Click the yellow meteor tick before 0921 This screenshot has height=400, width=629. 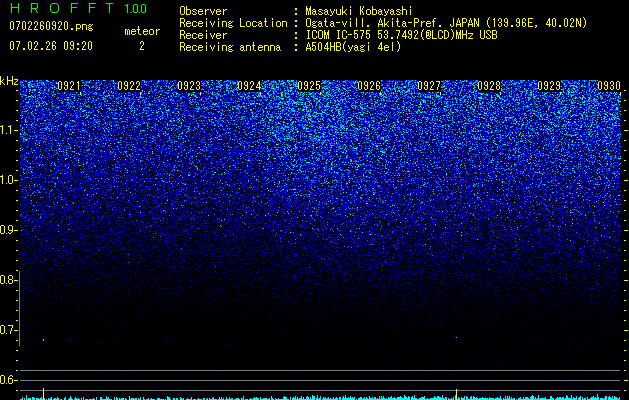tap(43, 393)
